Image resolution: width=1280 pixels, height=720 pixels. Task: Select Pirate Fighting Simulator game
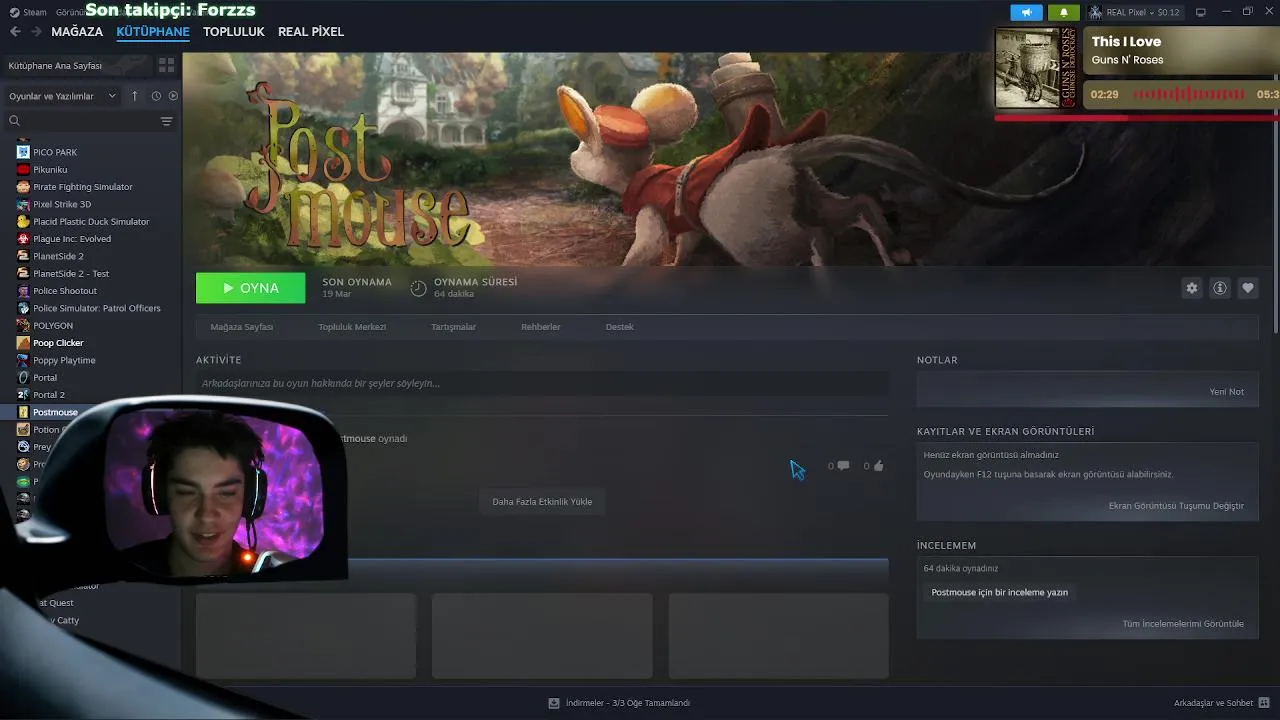[x=82, y=187]
